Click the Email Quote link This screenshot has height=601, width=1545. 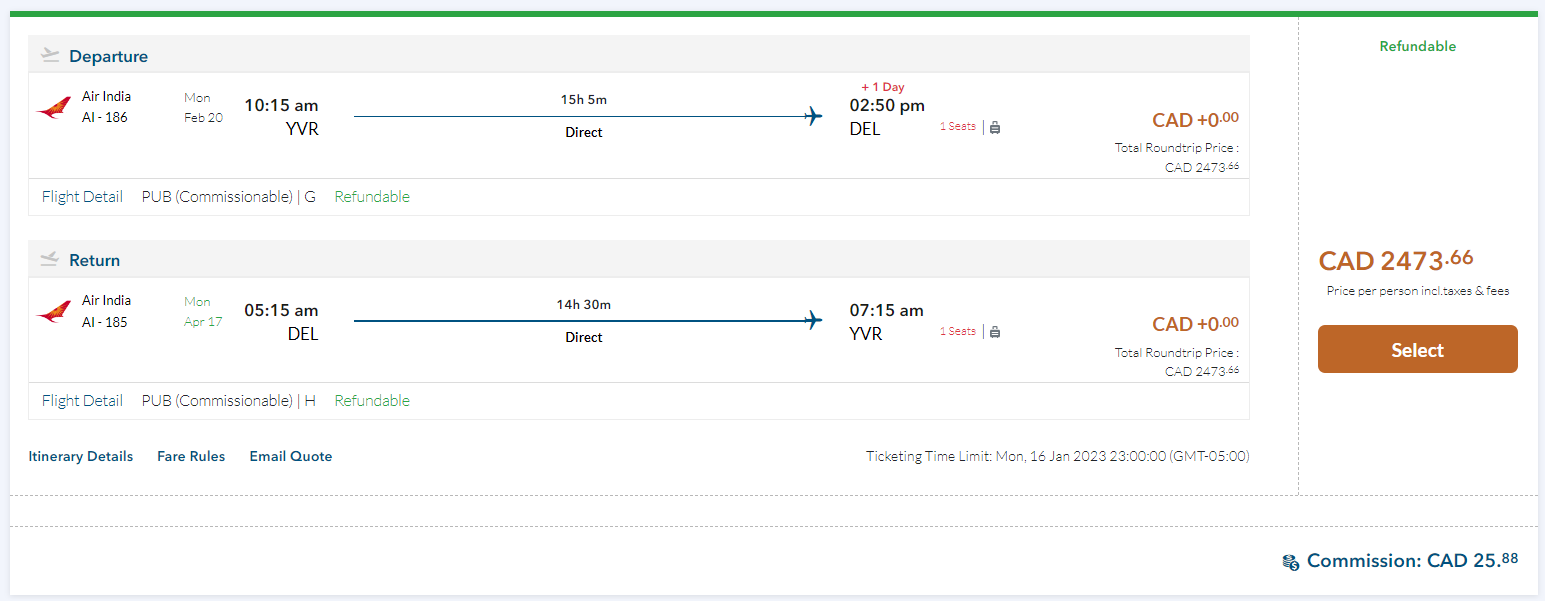click(x=291, y=457)
